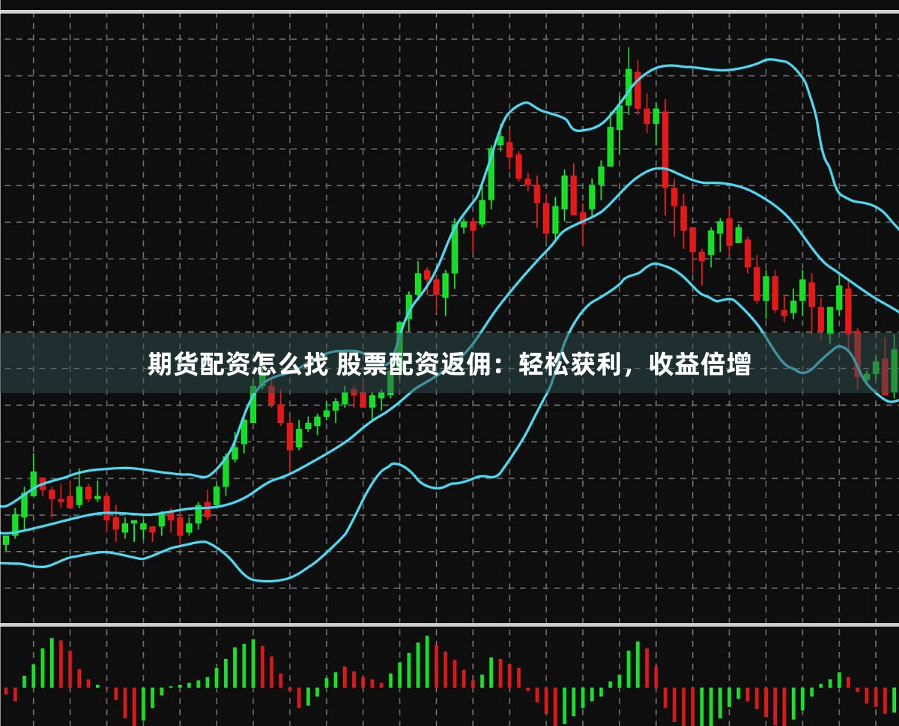899x726 pixels.
Task: Click red histogram bars at far right edge
Action: [886, 698]
